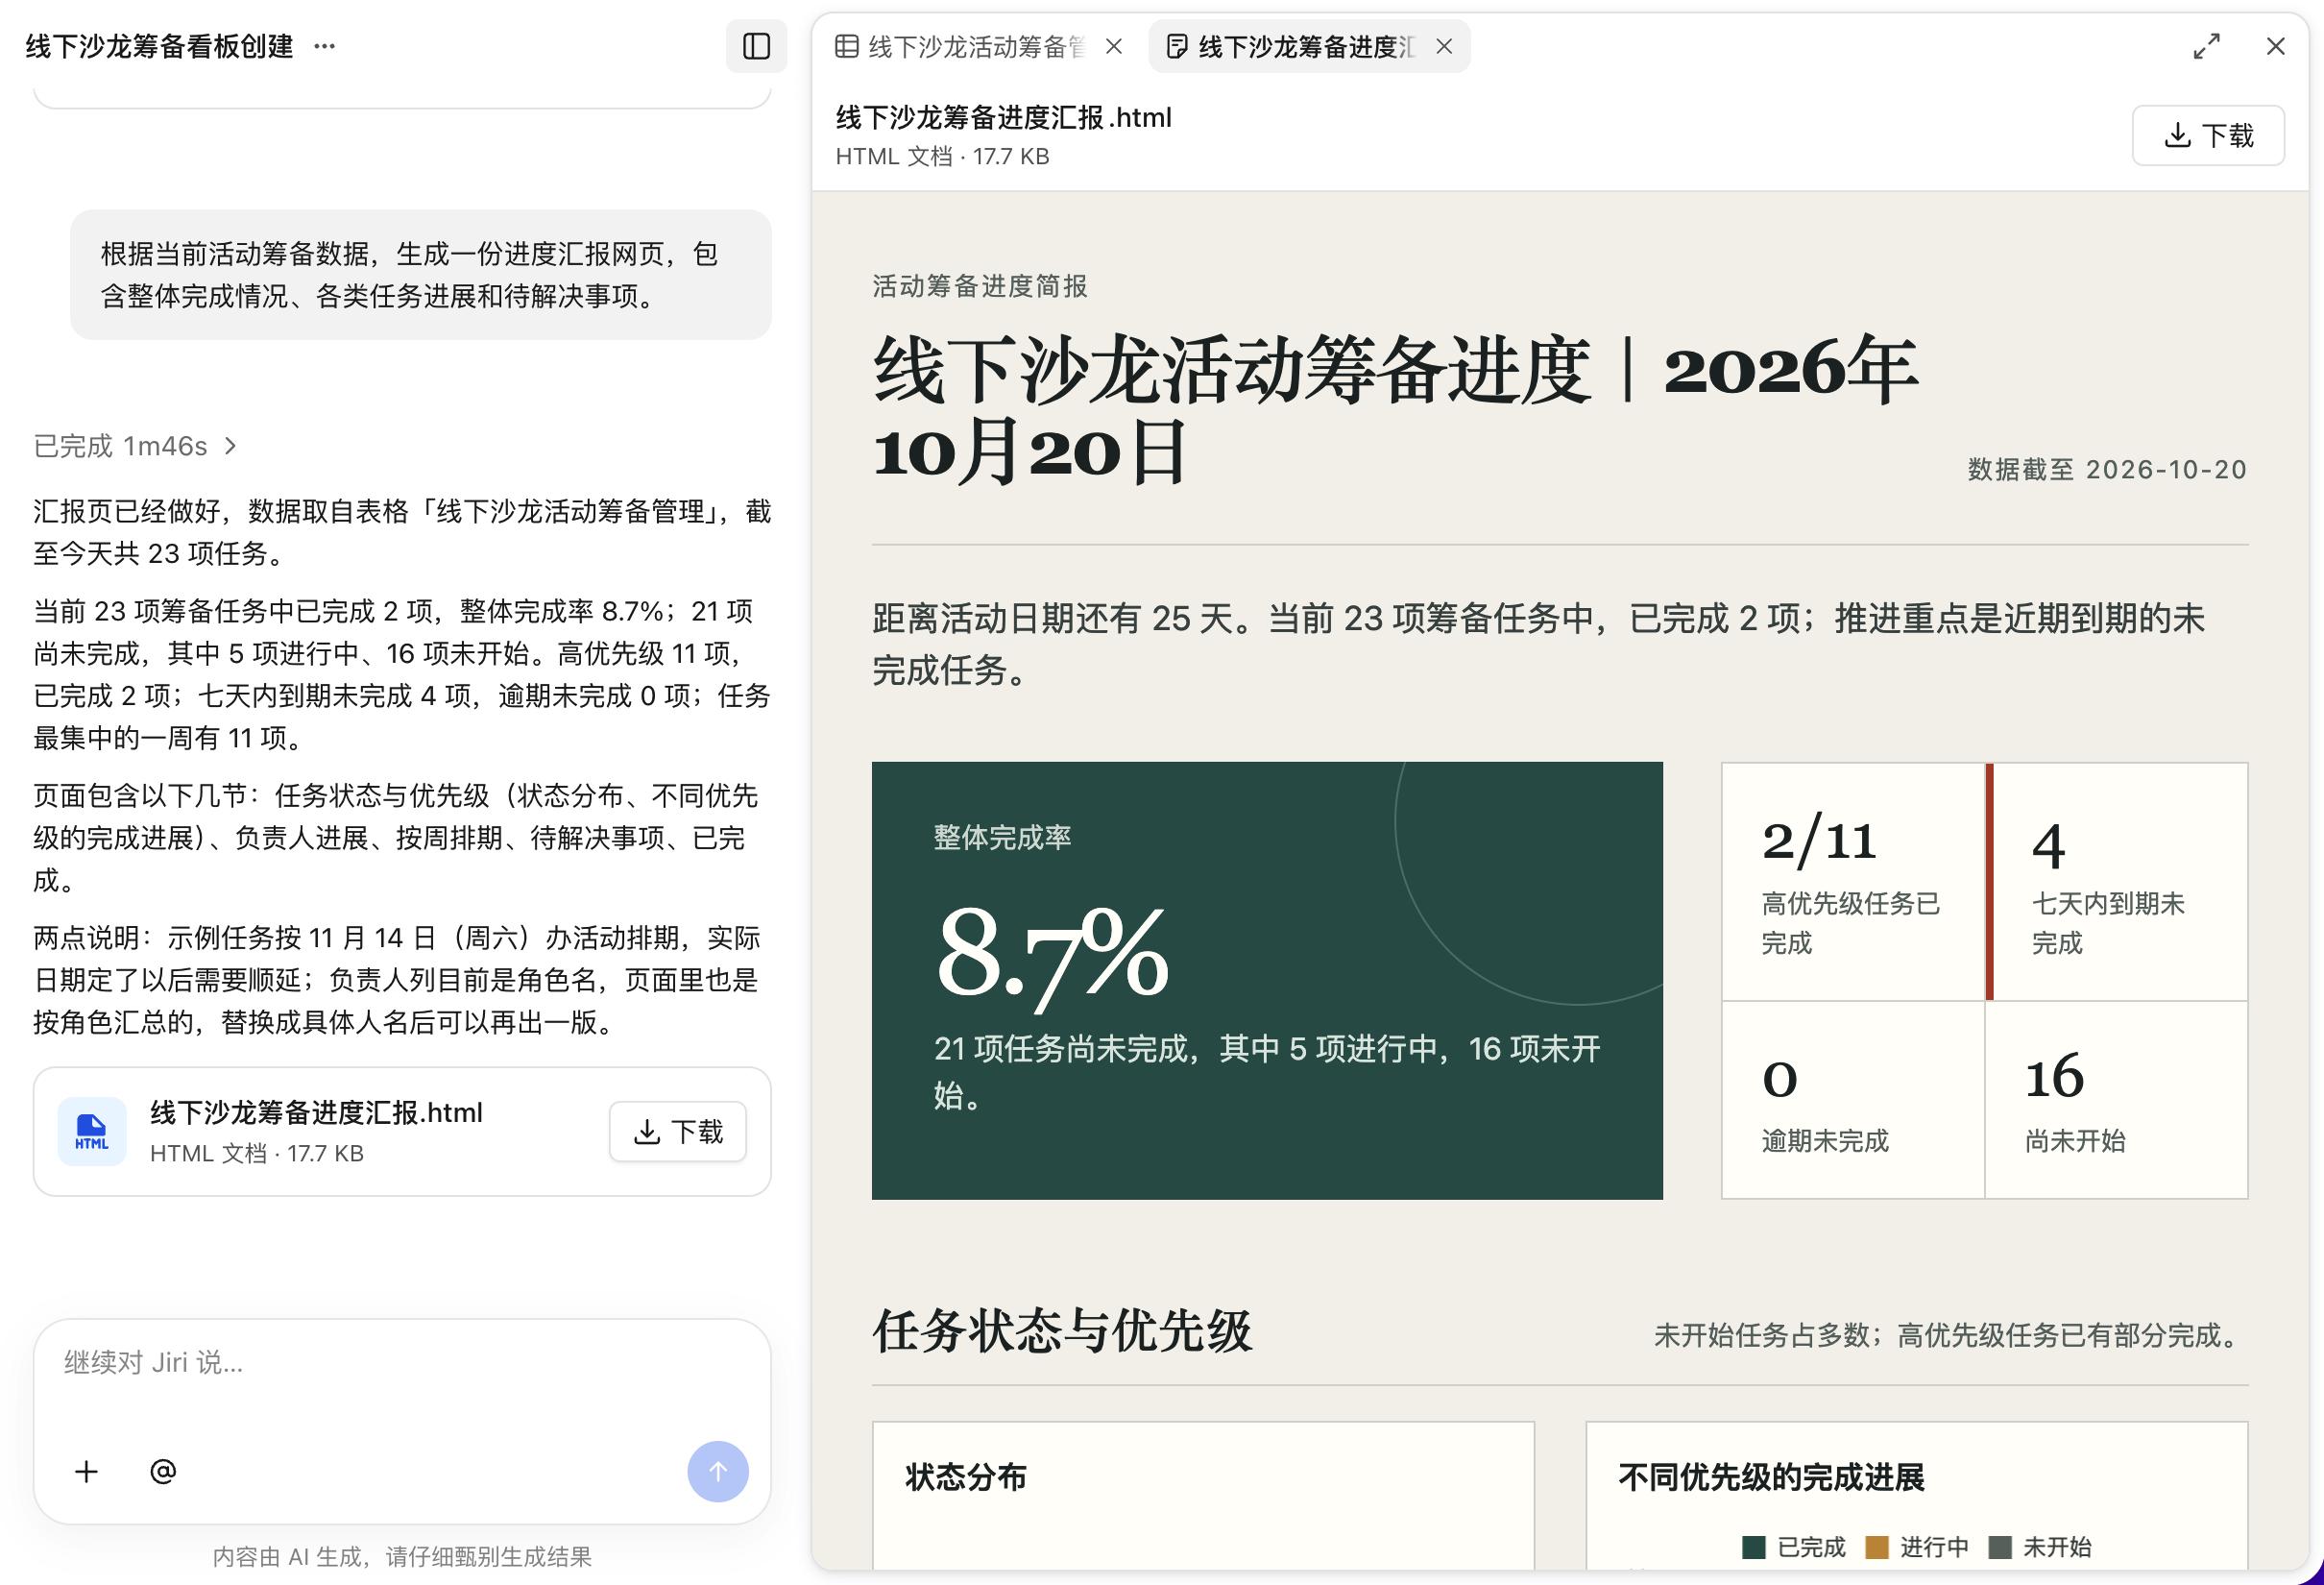
Task: Switch to the 线下沙龙活动筹备管理 table tab
Action: click(979, 46)
